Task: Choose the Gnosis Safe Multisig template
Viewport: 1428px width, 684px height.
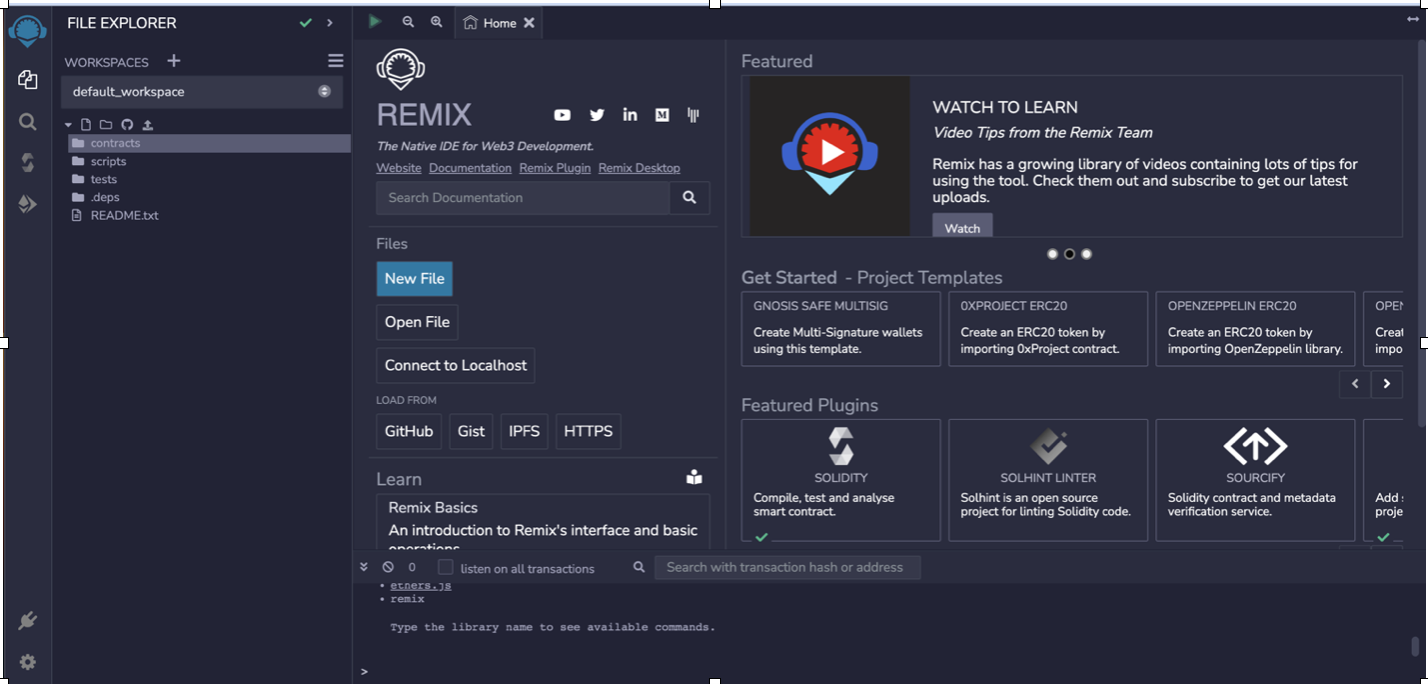Action: [x=841, y=329]
